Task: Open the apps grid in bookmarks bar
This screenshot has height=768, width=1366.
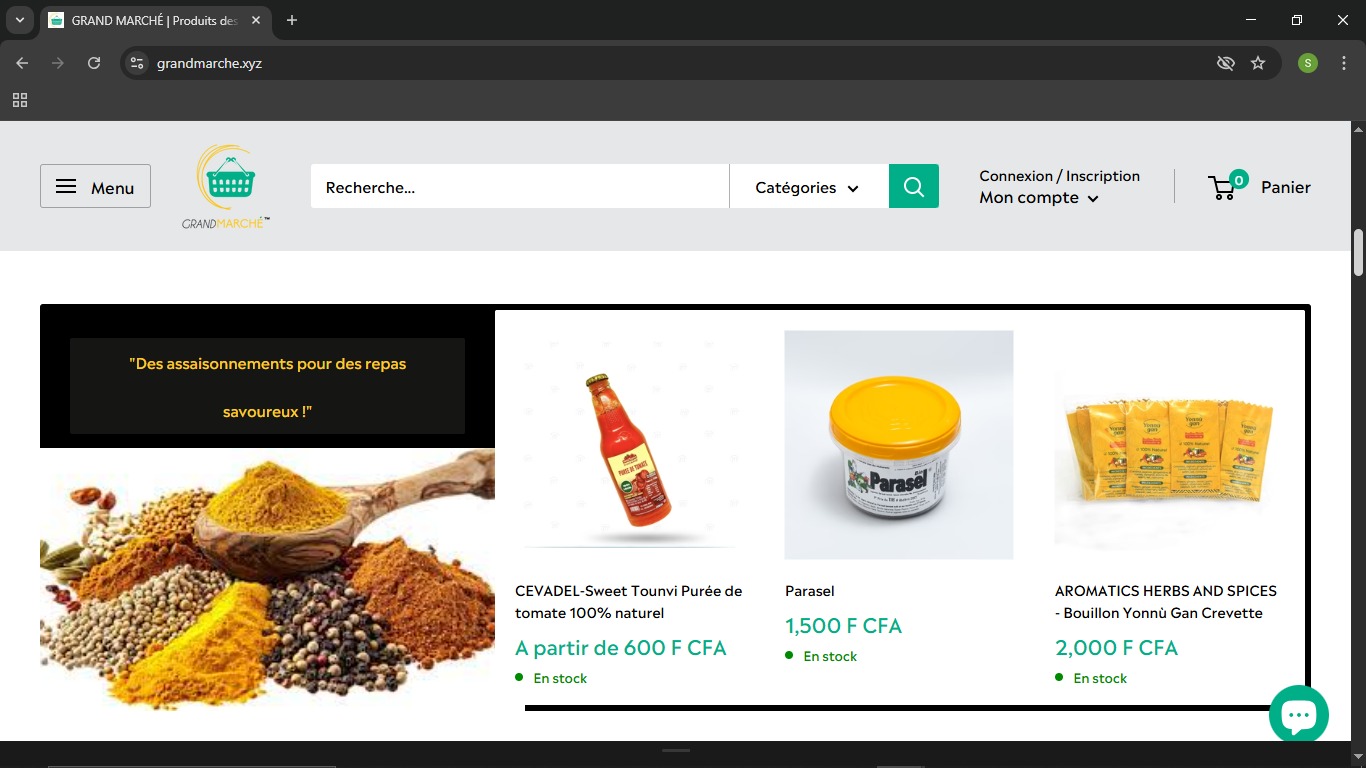Action: tap(20, 100)
